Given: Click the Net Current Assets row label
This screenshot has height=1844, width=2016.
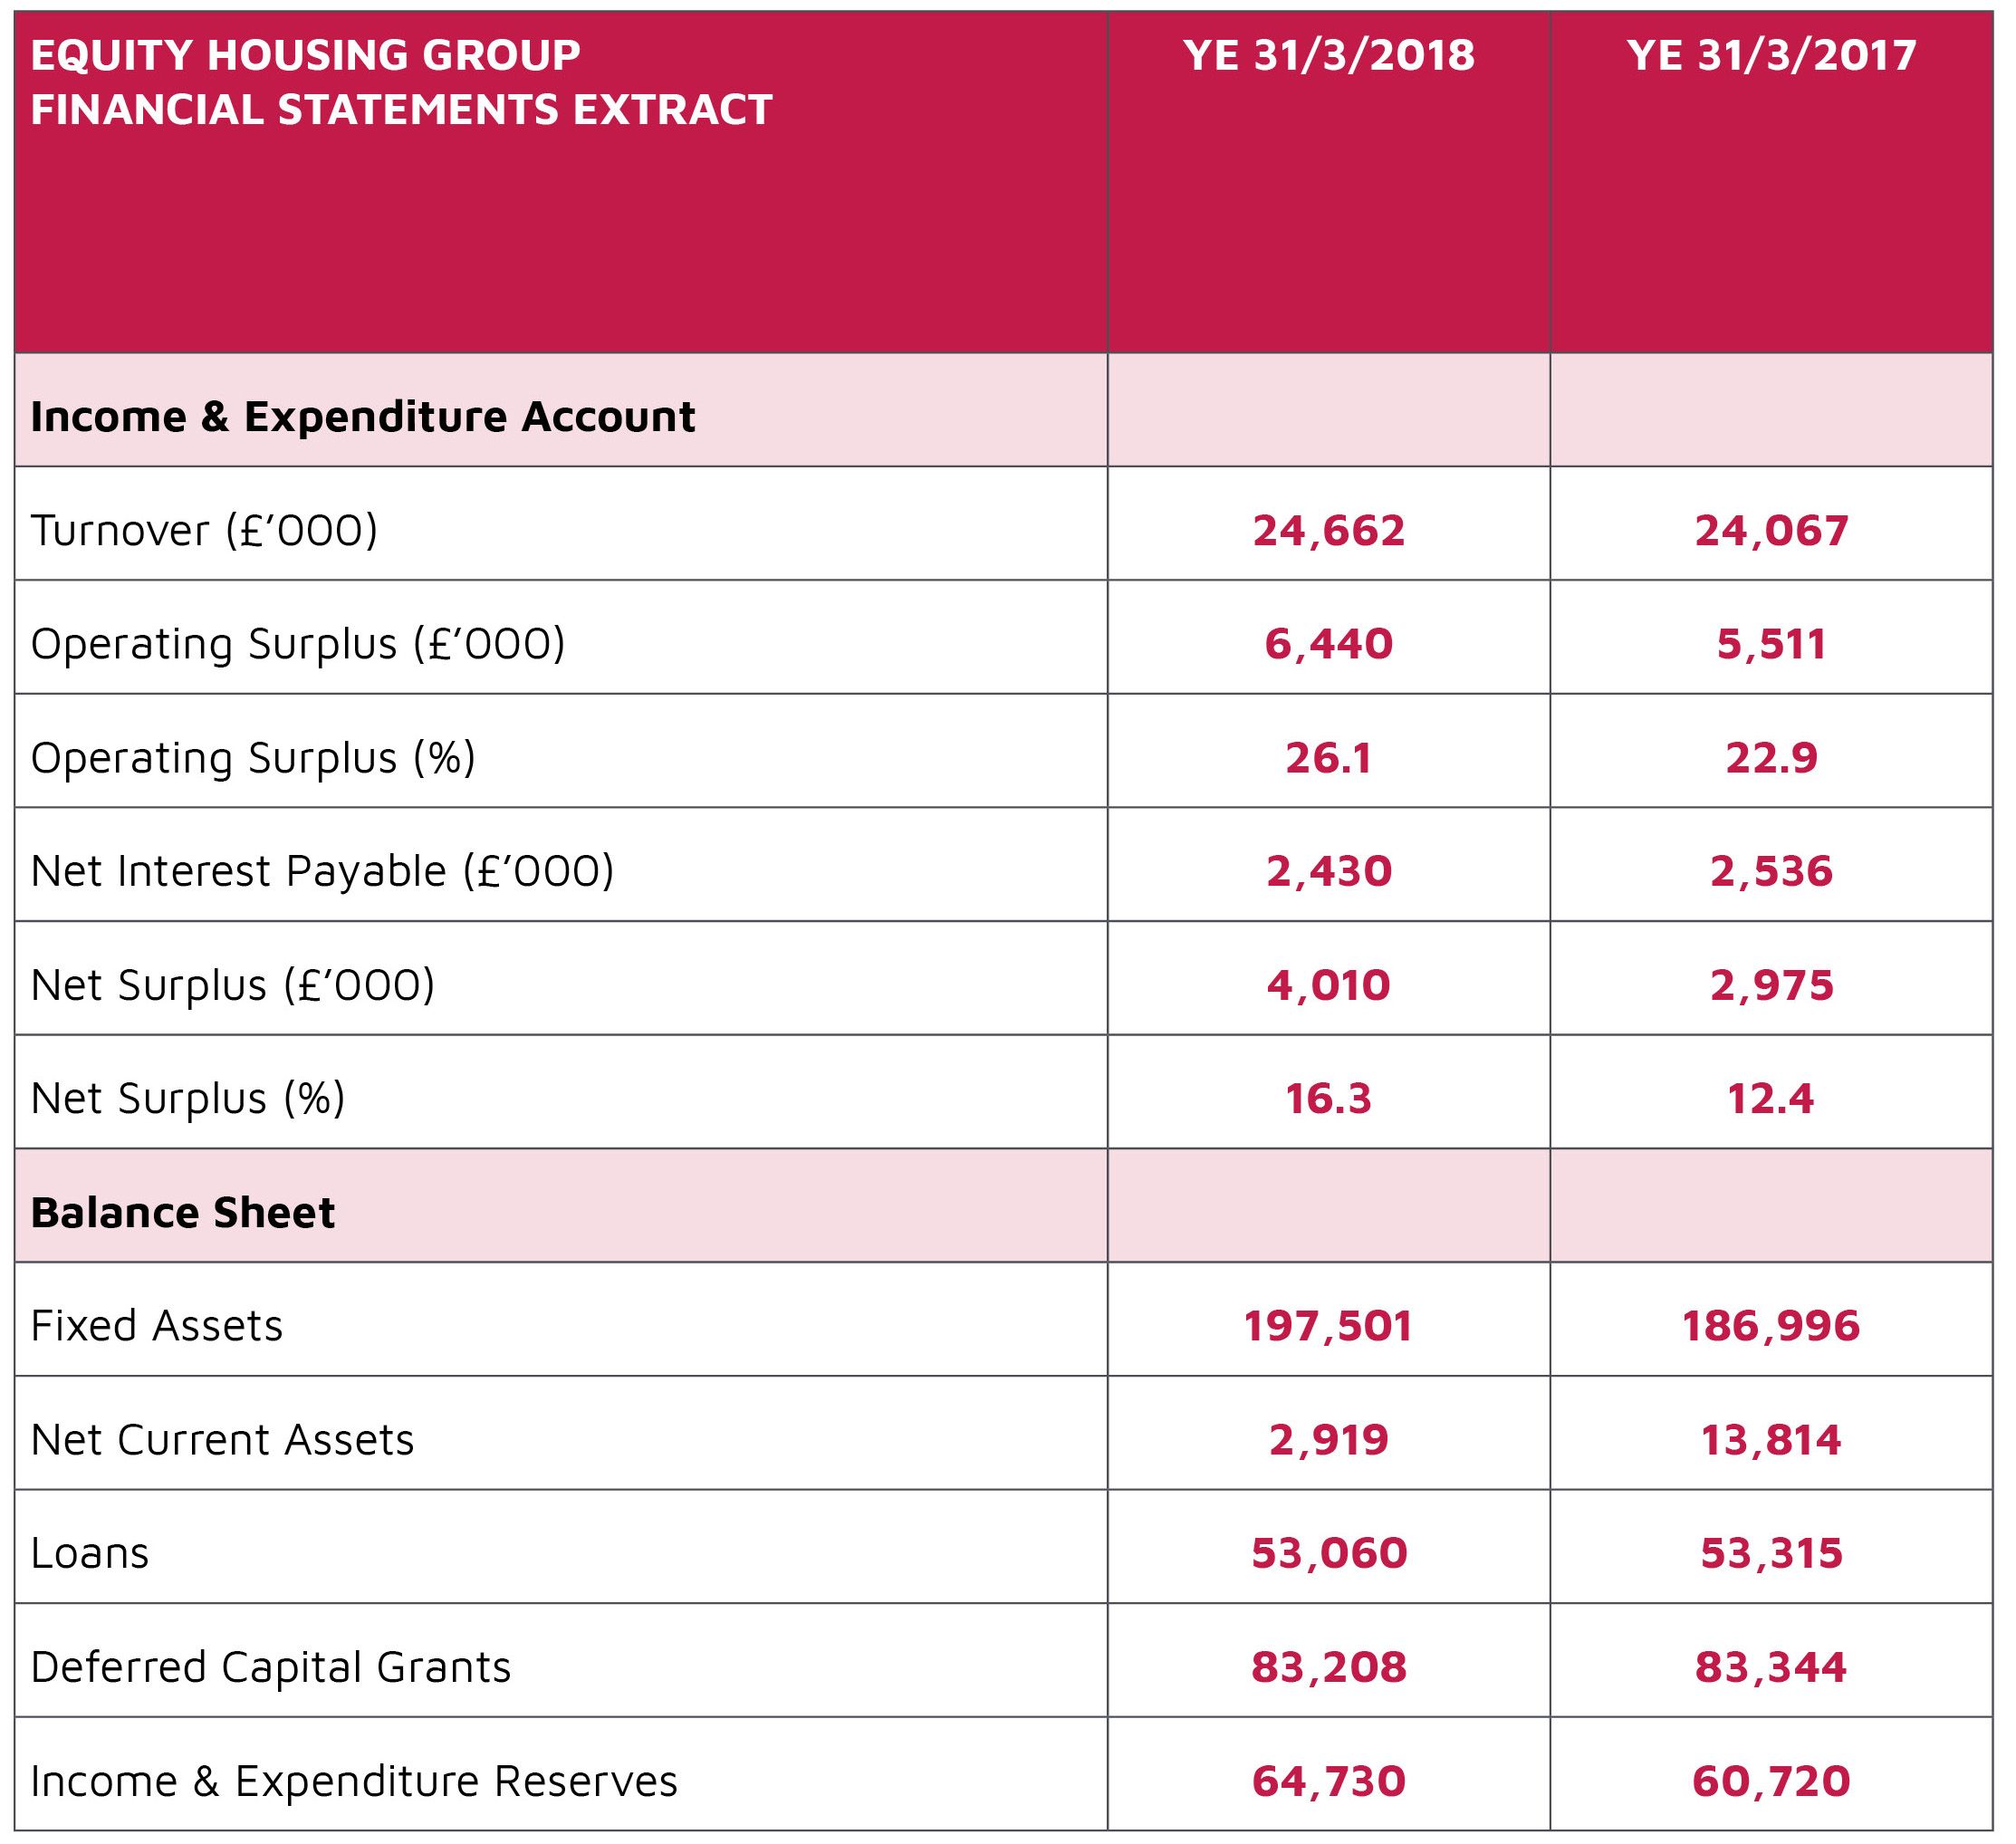Looking at the screenshot, I should [x=222, y=1439].
